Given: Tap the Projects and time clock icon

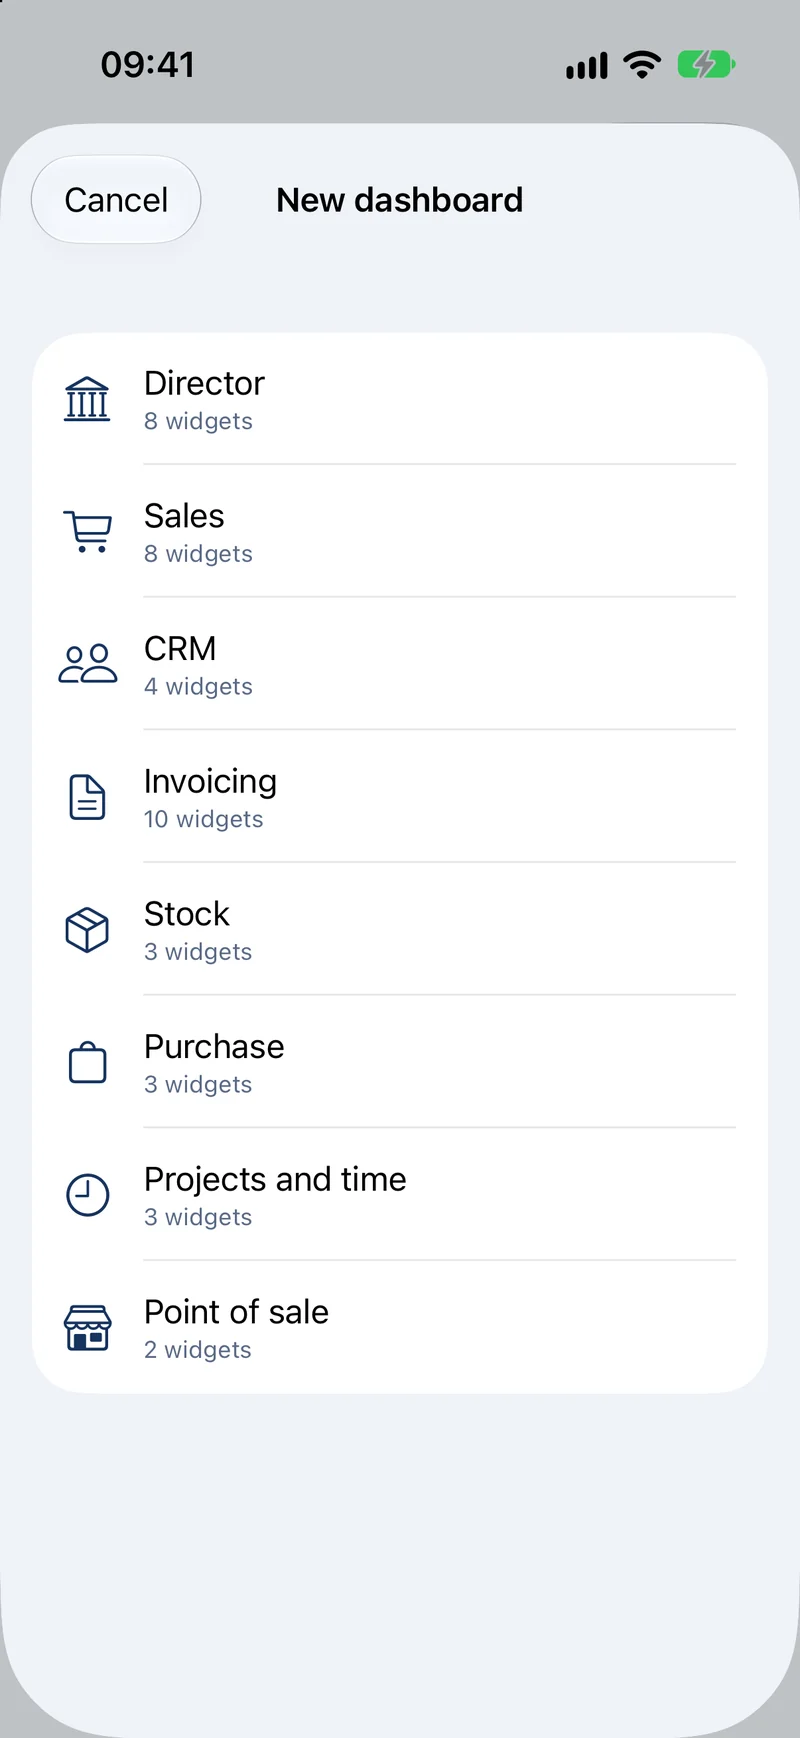Looking at the screenshot, I should 87,1195.
